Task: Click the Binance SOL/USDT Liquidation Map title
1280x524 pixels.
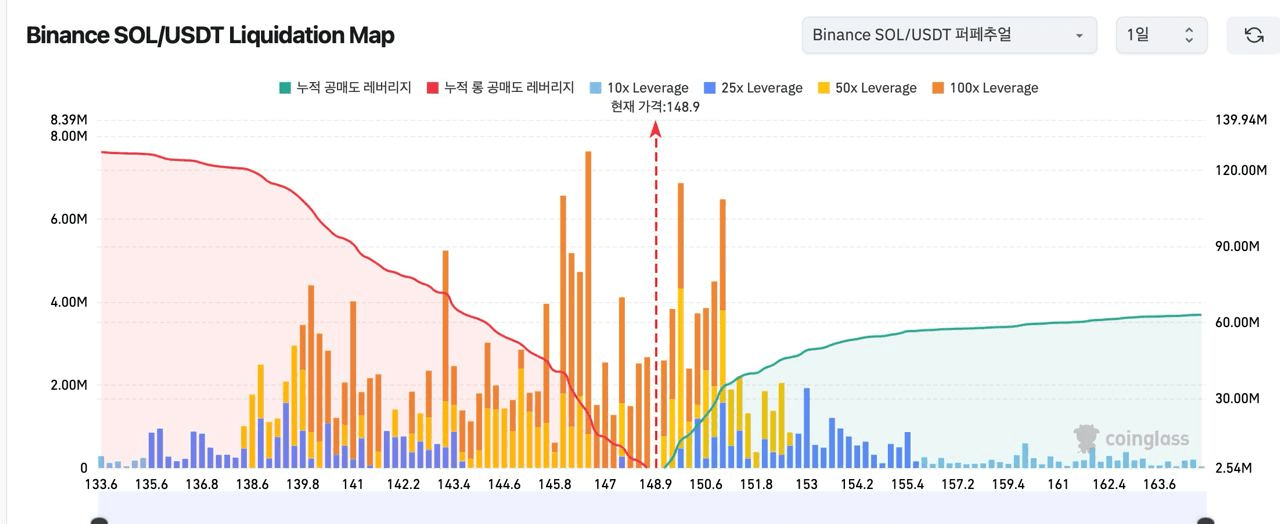Action: 210,35
